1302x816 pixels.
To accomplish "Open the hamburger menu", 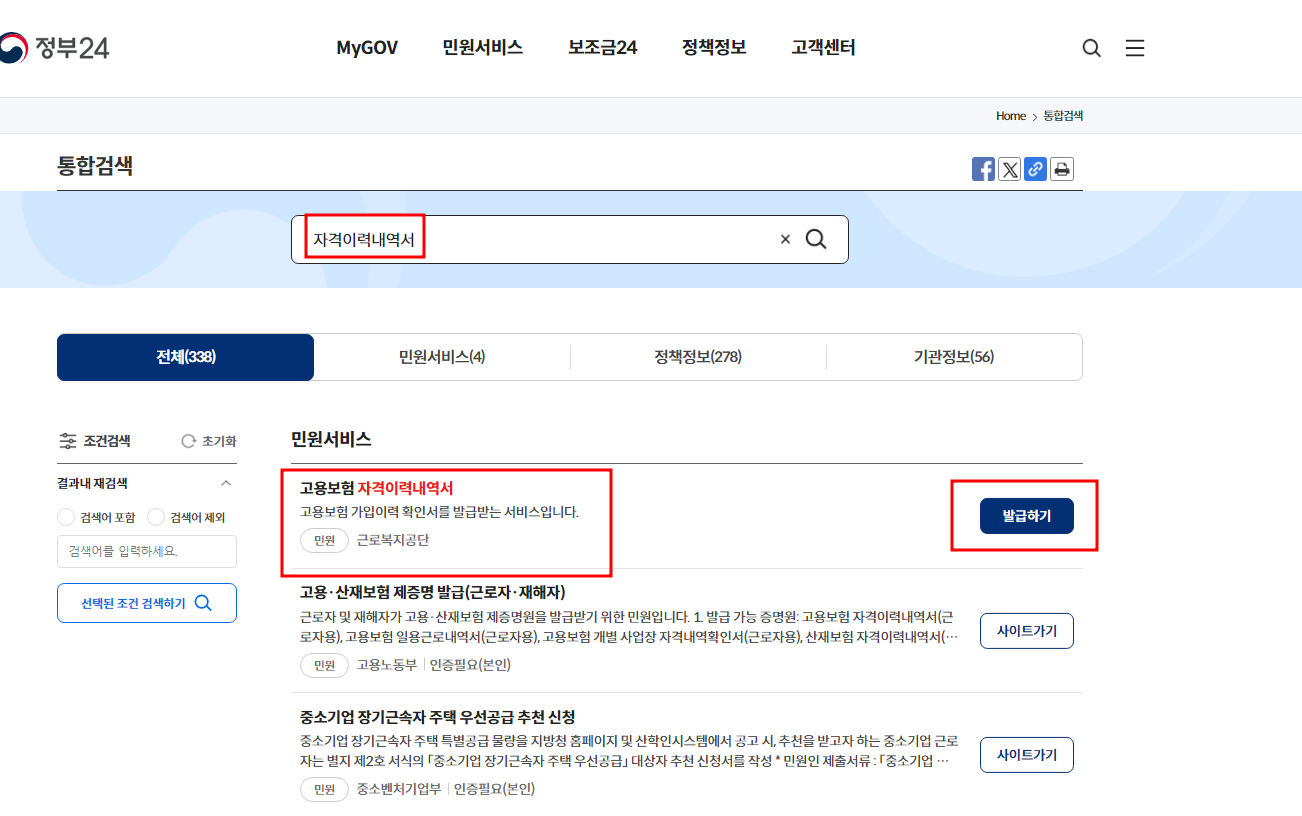I will pyautogui.click(x=1135, y=47).
